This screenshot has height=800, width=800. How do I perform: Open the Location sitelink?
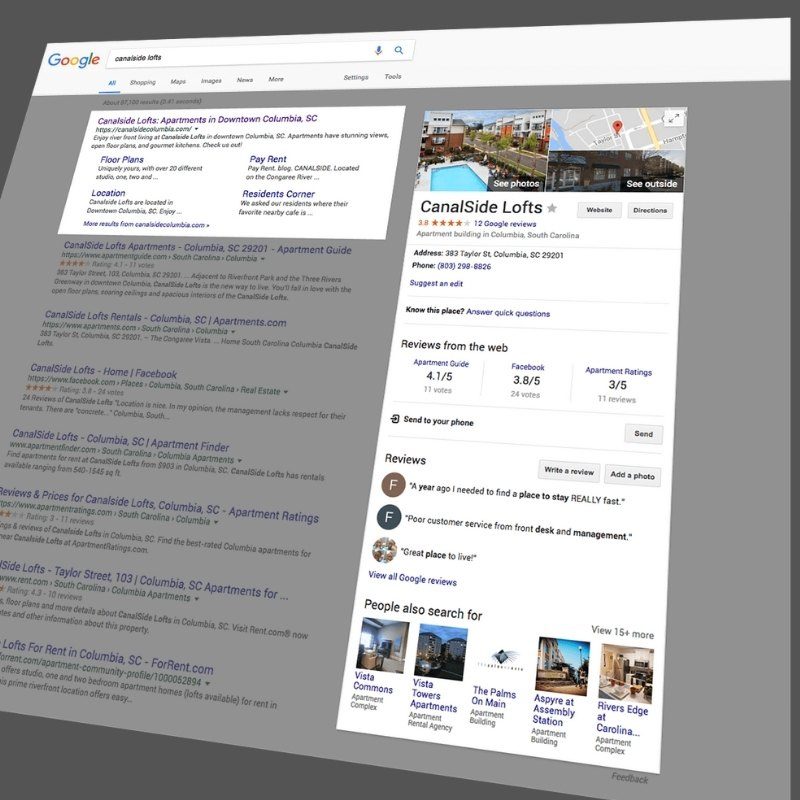pyautogui.click(x=108, y=193)
